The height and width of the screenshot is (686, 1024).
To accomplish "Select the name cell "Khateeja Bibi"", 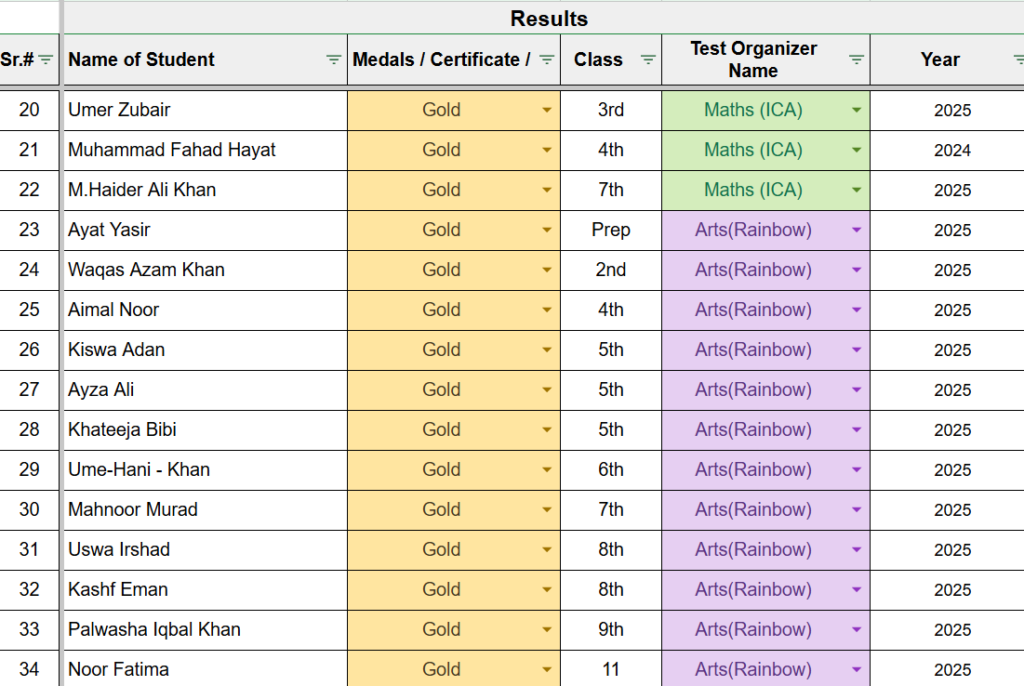I will pos(200,430).
